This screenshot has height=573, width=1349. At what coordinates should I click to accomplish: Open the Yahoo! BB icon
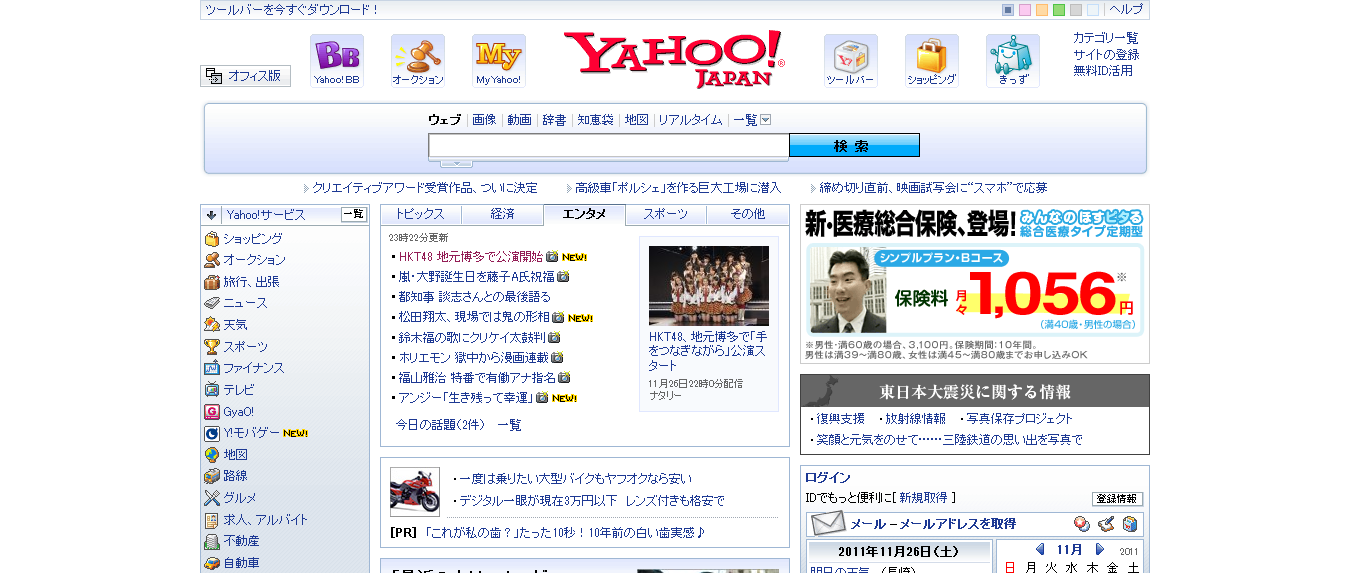337,61
